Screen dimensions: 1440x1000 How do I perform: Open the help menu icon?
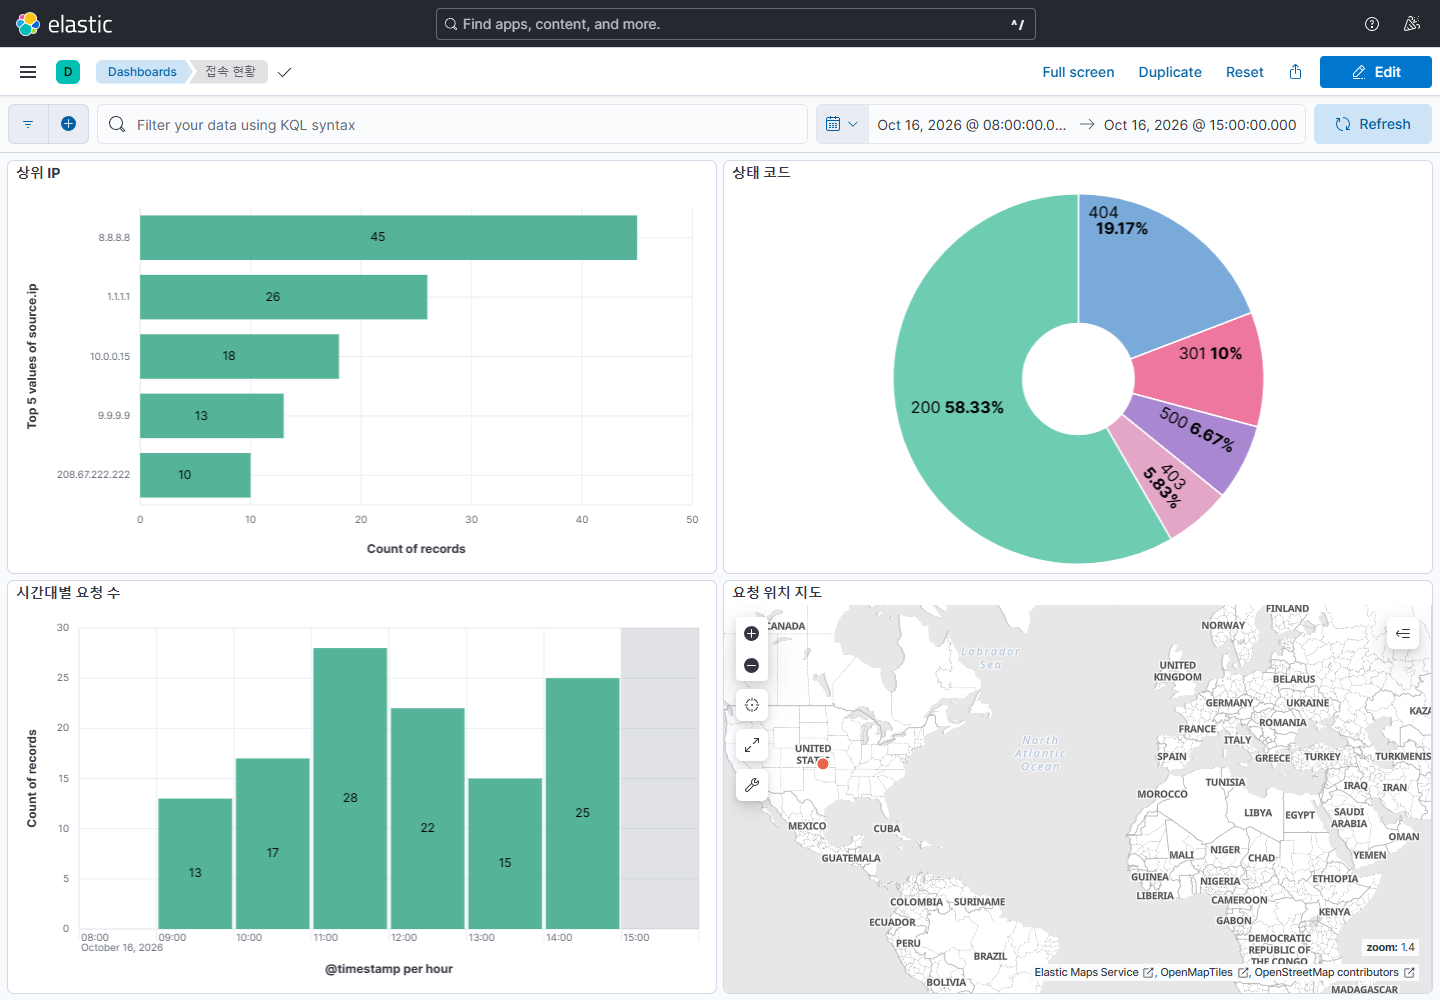pyautogui.click(x=1372, y=24)
